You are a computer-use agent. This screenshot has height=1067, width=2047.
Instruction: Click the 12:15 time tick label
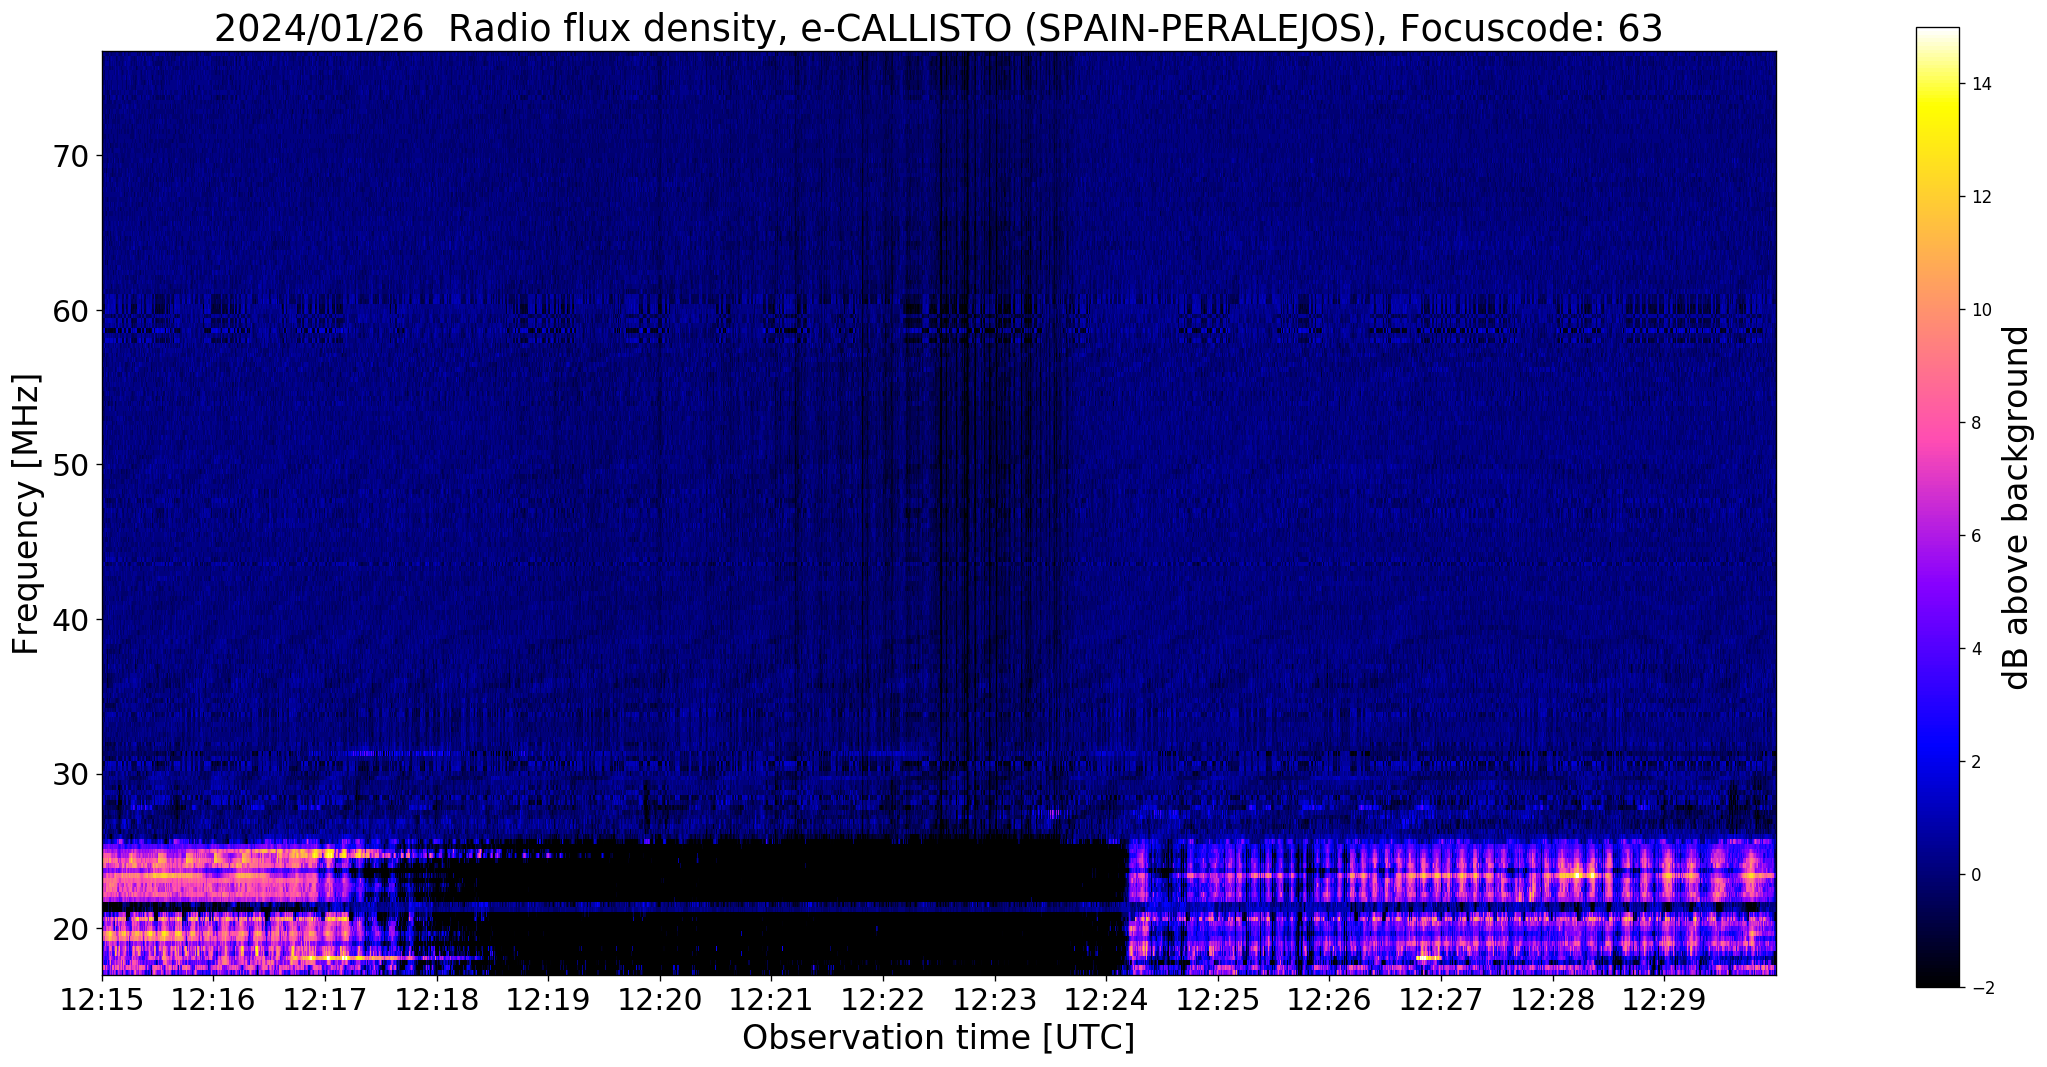[x=102, y=999]
